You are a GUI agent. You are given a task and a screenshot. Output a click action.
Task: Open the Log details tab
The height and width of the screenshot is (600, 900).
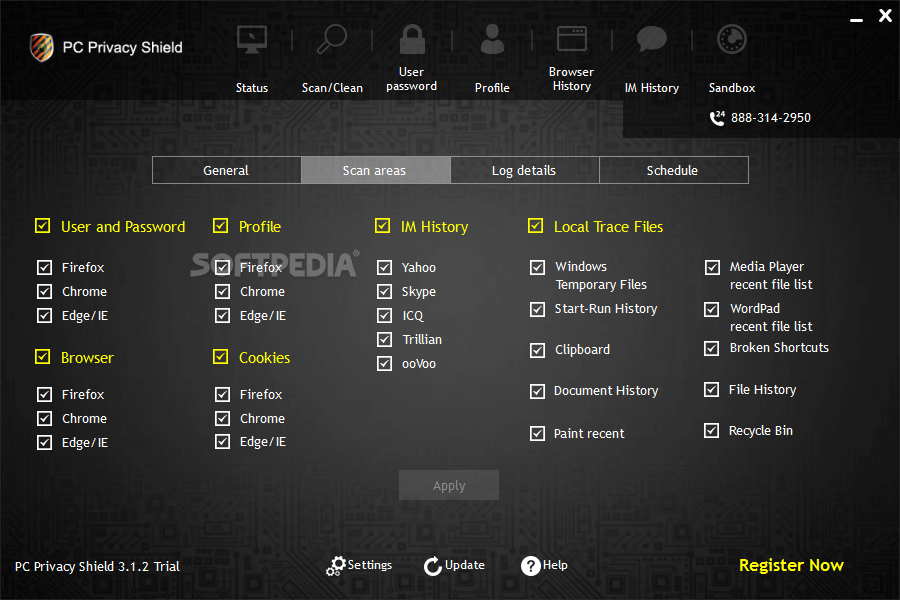pyautogui.click(x=525, y=171)
